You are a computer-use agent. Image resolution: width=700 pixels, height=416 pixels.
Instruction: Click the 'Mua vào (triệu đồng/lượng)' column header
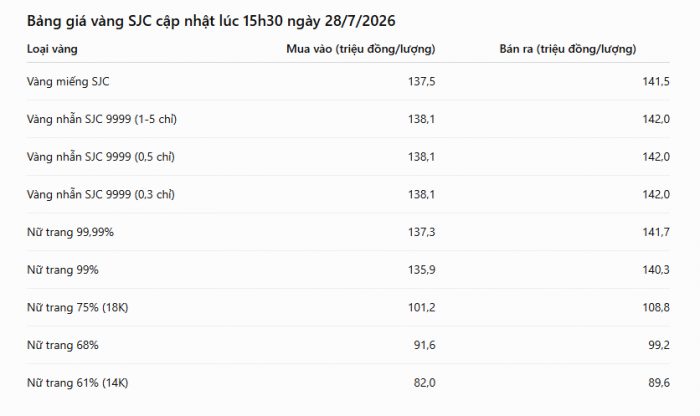[x=361, y=49]
